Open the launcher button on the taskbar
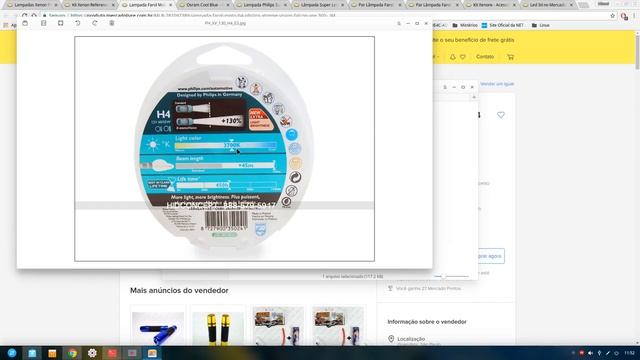The image size is (640, 360). [12, 353]
